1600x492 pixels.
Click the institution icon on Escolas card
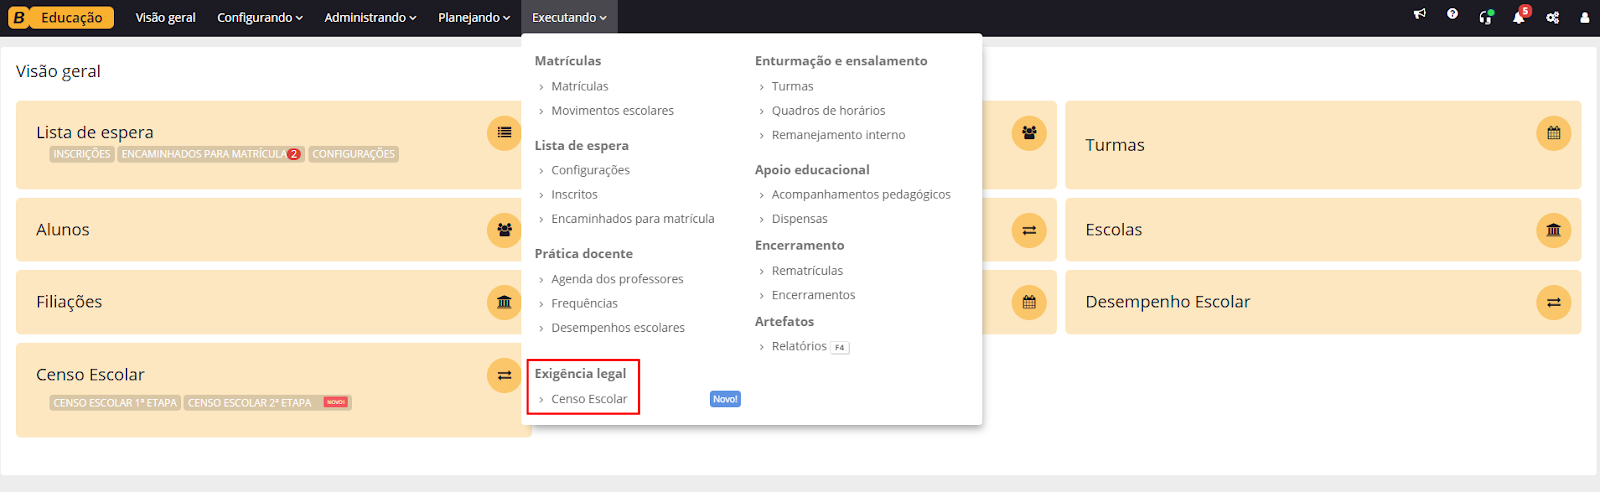pos(1553,230)
